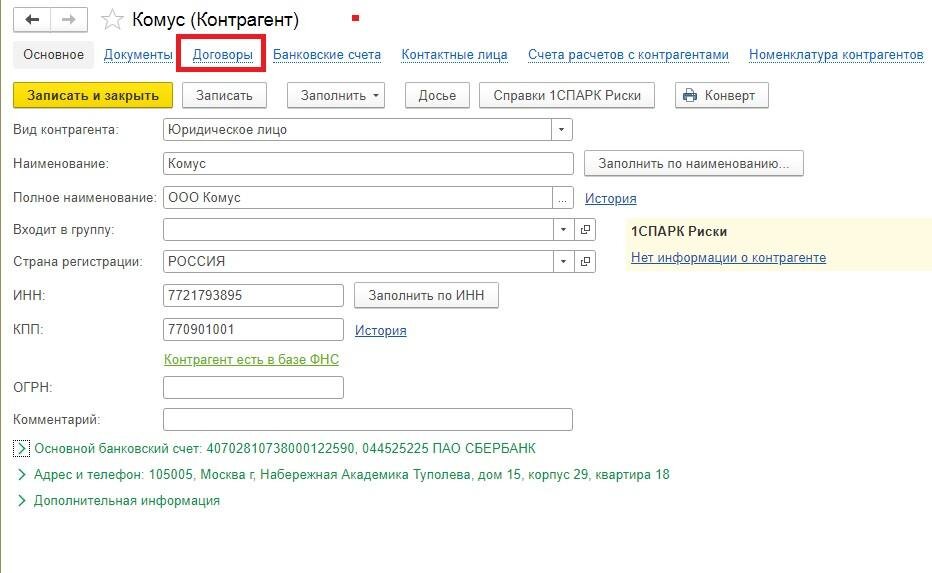Screen dimensions: 932x573
Task: Open История link next to КПП
Action: [x=380, y=330]
